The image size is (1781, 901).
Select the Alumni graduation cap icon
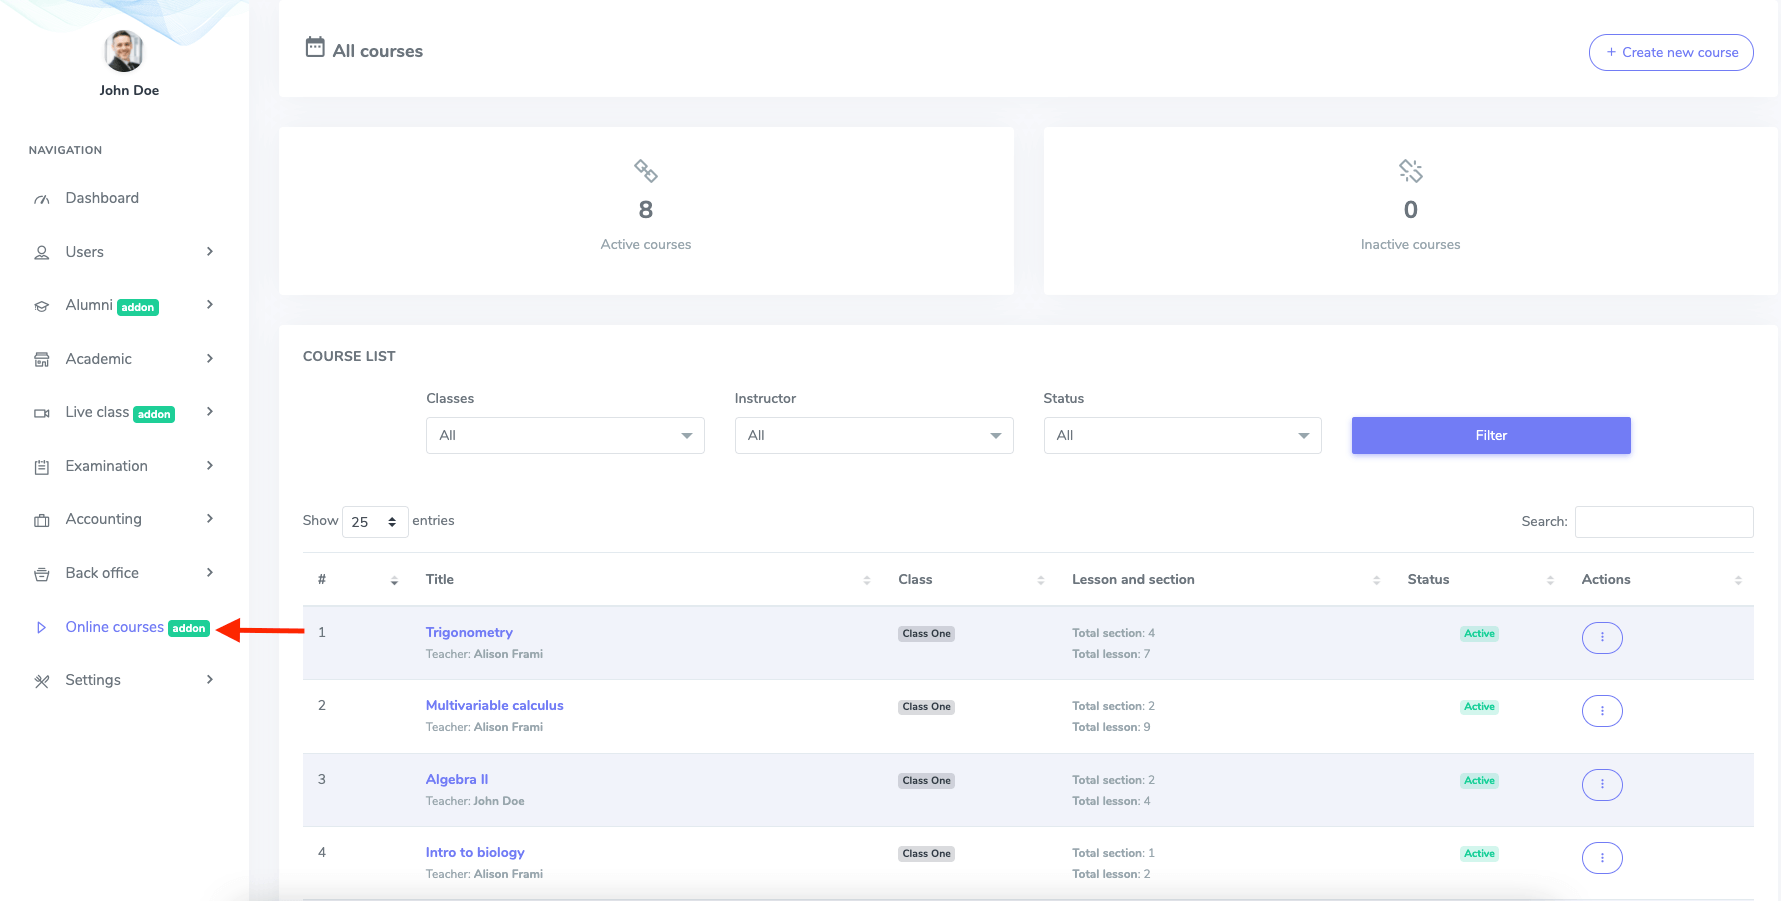pyautogui.click(x=41, y=305)
